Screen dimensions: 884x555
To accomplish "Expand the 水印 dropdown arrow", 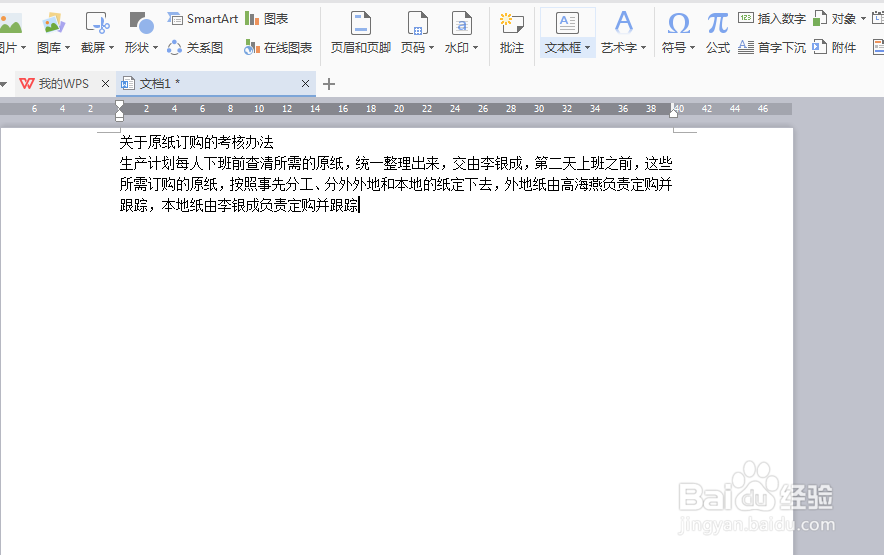I will pyautogui.click(x=476, y=48).
